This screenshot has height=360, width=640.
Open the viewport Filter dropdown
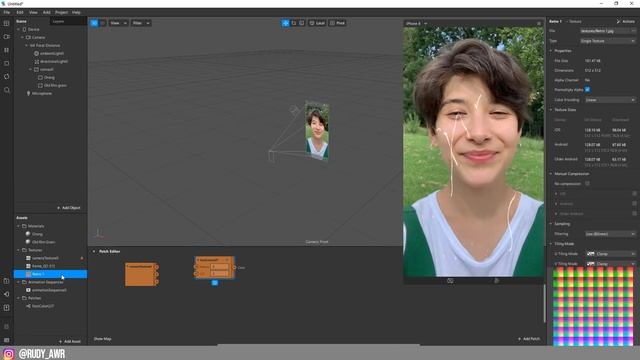[x=141, y=23]
